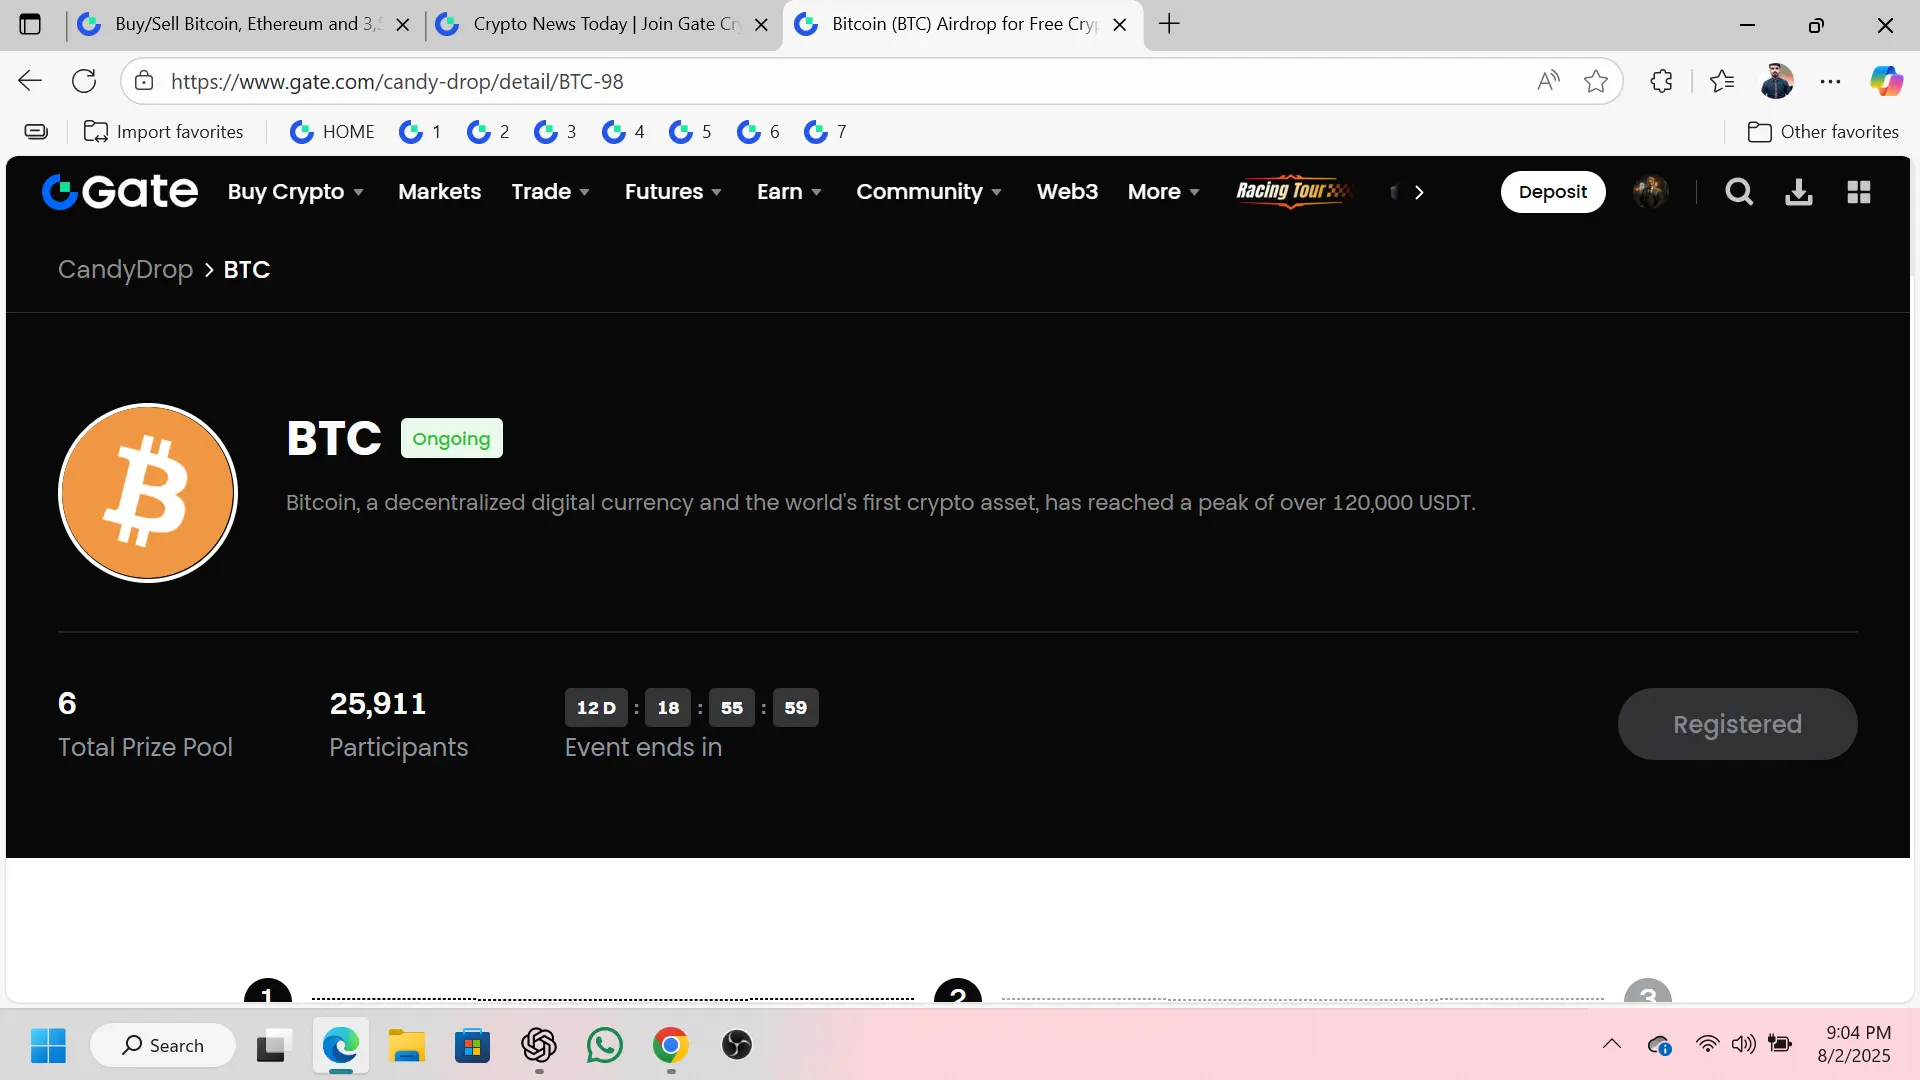Open the tab actions menu icon
The height and width of the screenshot is (1080, 1920).
click(30, 24)
